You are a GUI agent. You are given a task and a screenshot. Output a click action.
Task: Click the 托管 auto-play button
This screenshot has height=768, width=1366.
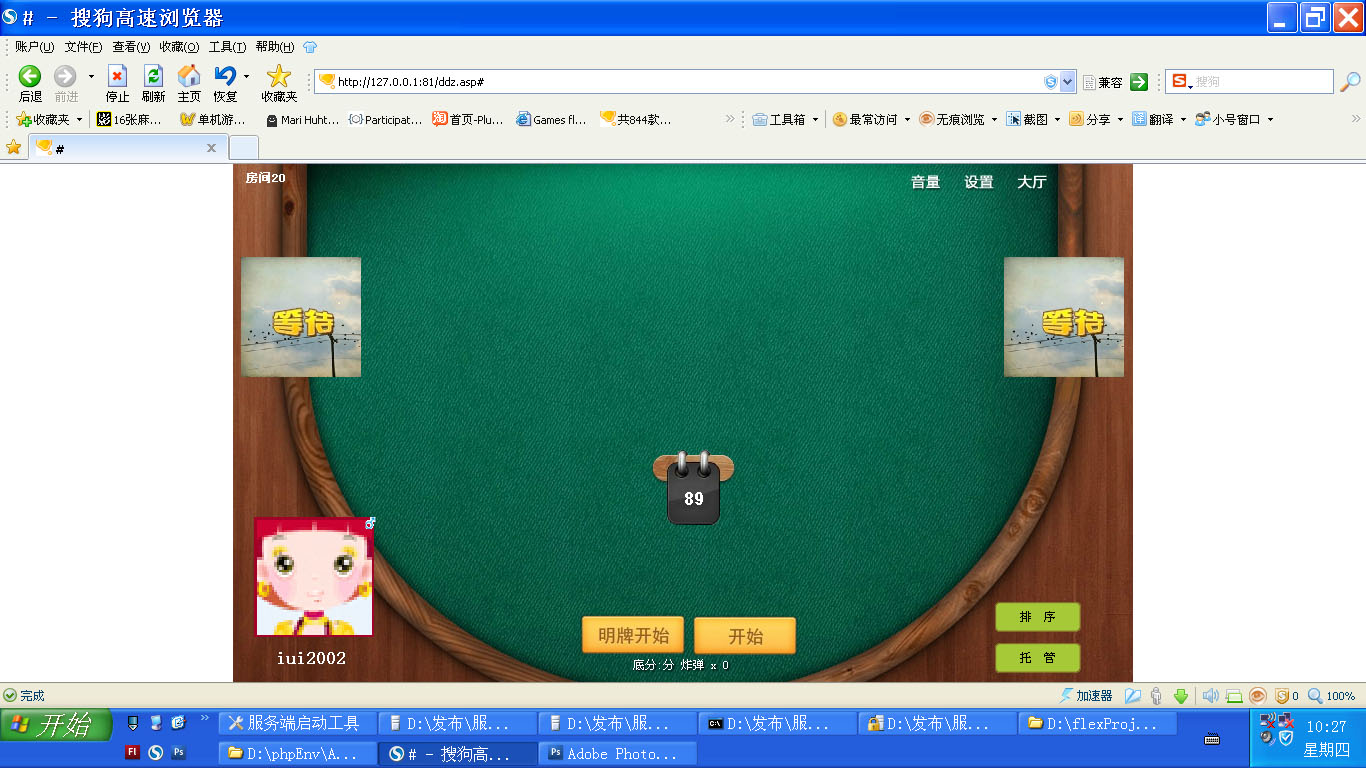(x=1038, y=658)
